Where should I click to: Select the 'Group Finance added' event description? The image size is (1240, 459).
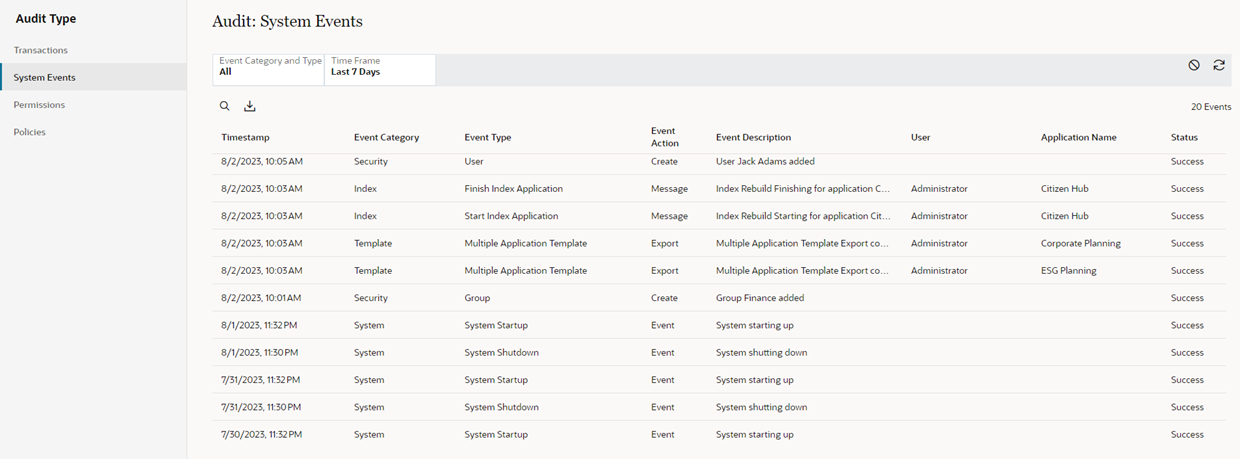click(x=760, y=298)
